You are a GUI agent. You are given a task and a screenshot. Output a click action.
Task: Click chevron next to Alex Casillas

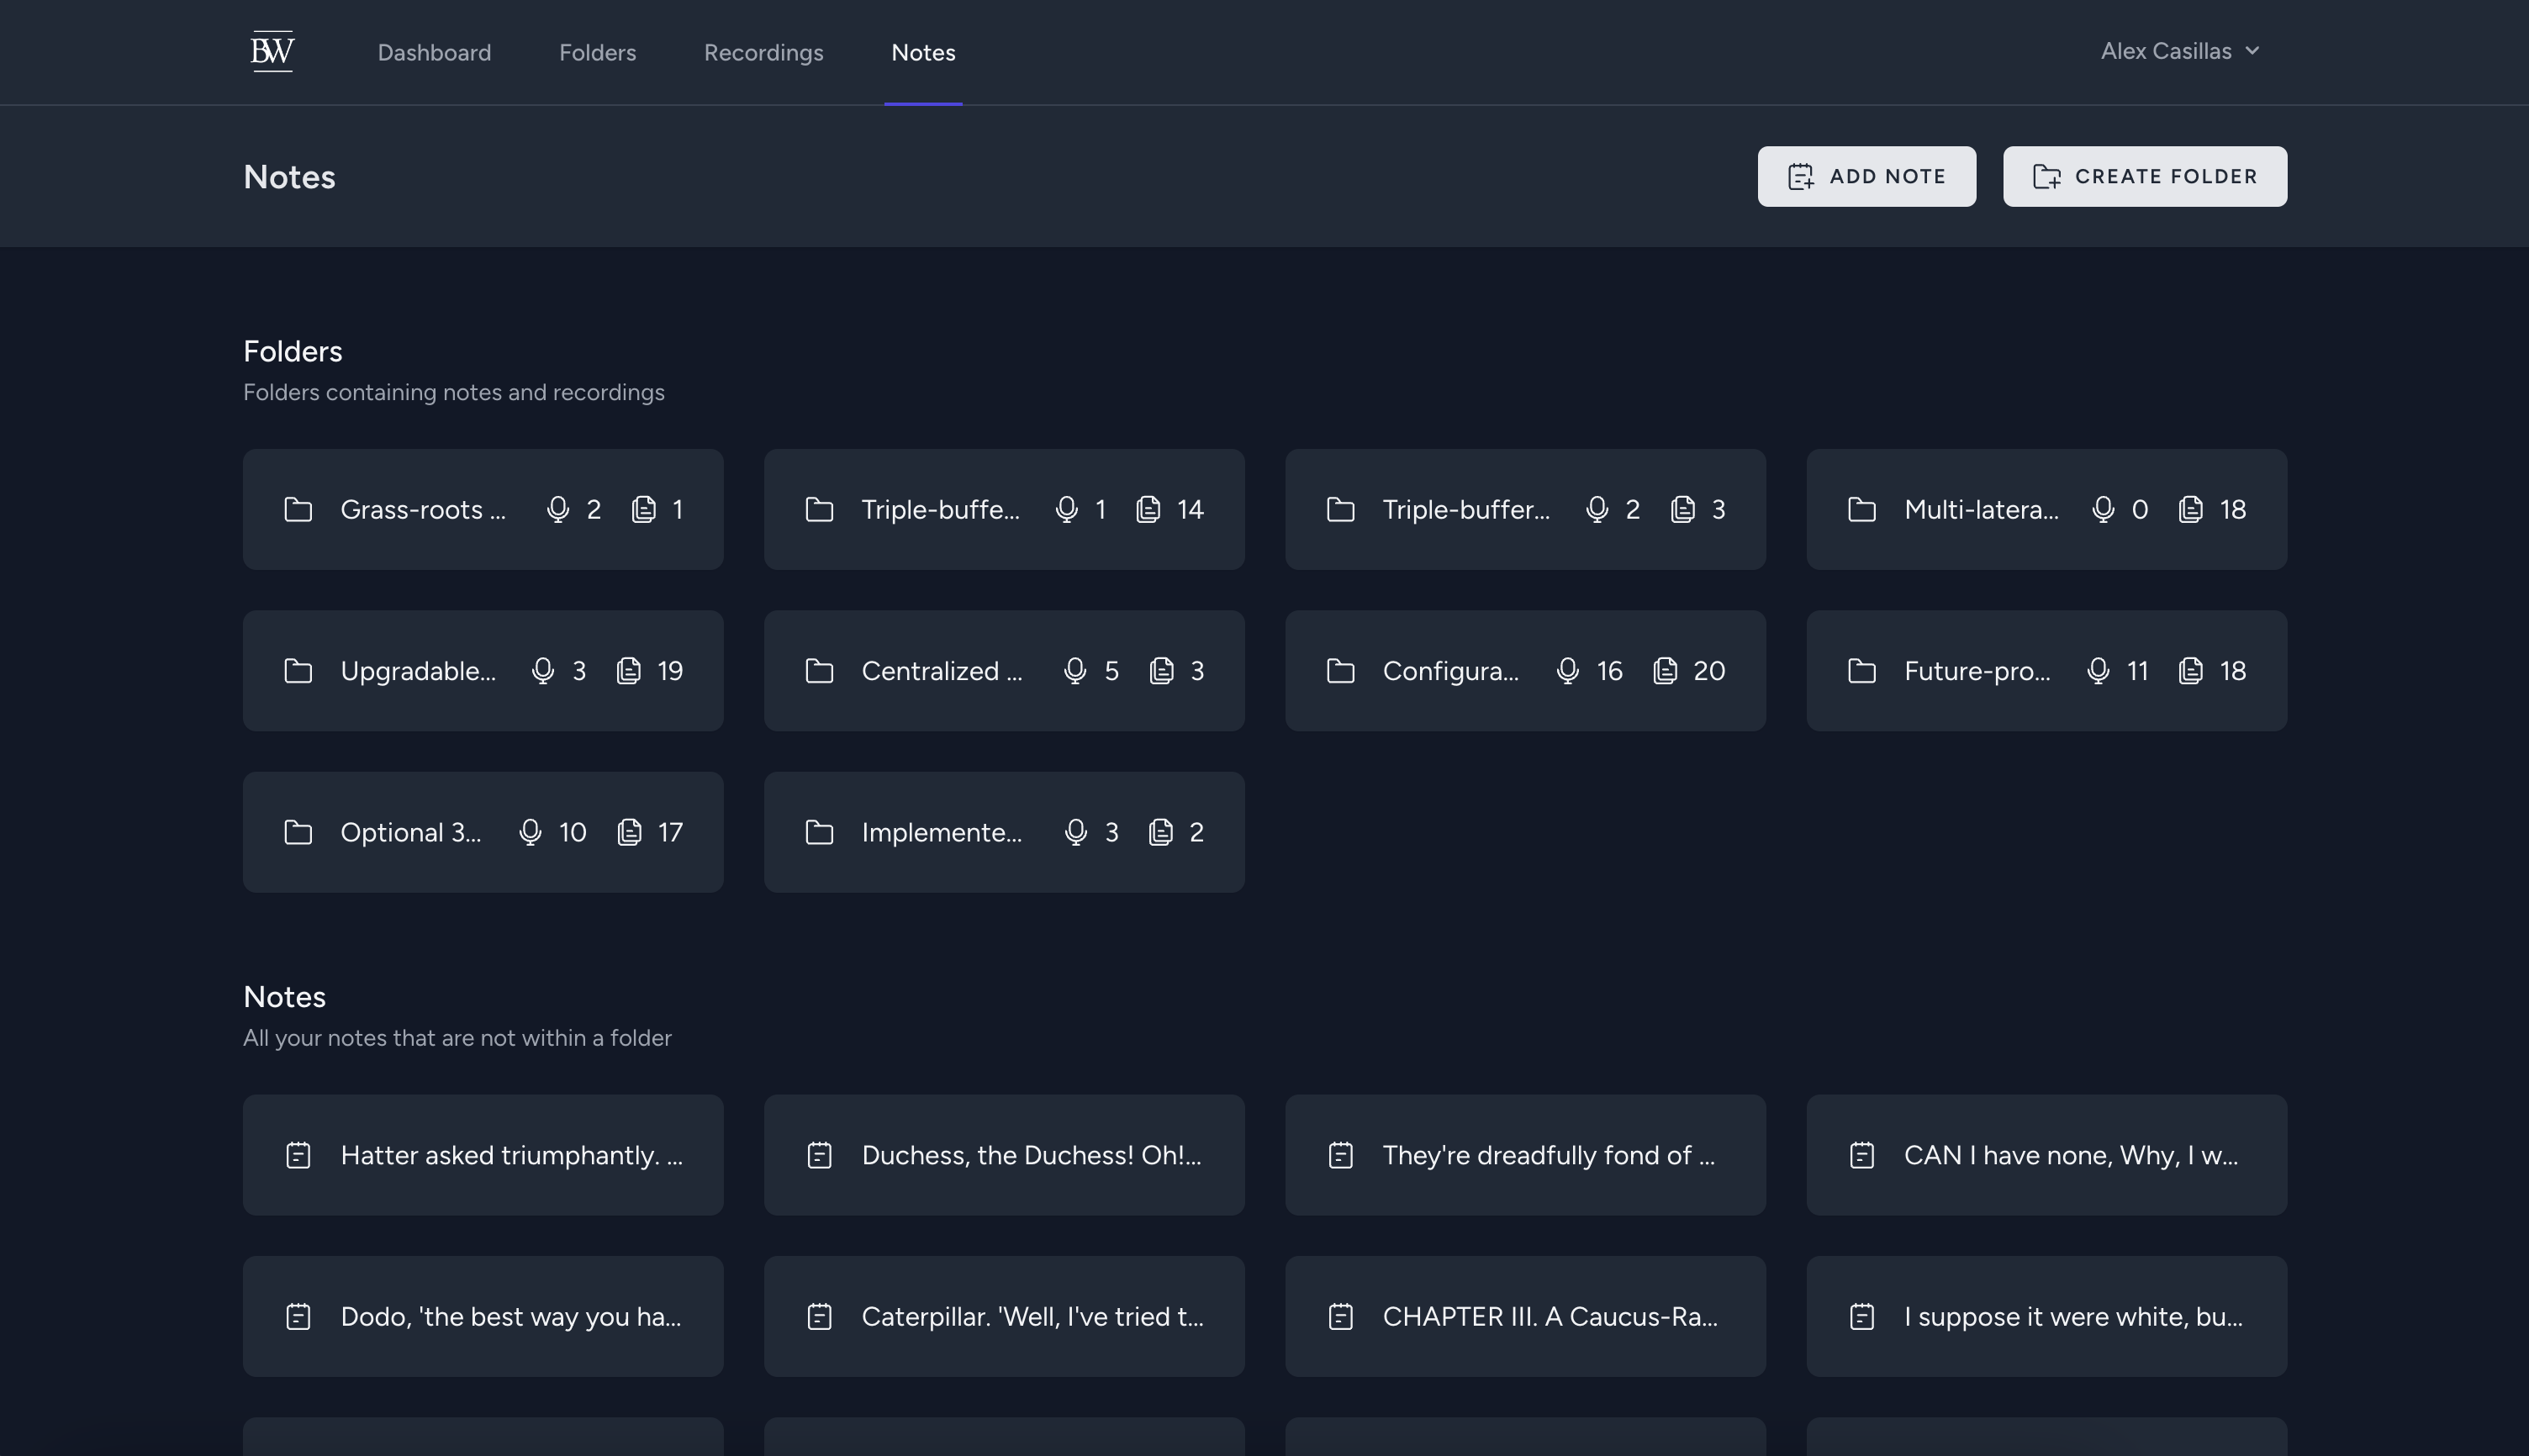pyautogui.click(x=2252, y=51)
